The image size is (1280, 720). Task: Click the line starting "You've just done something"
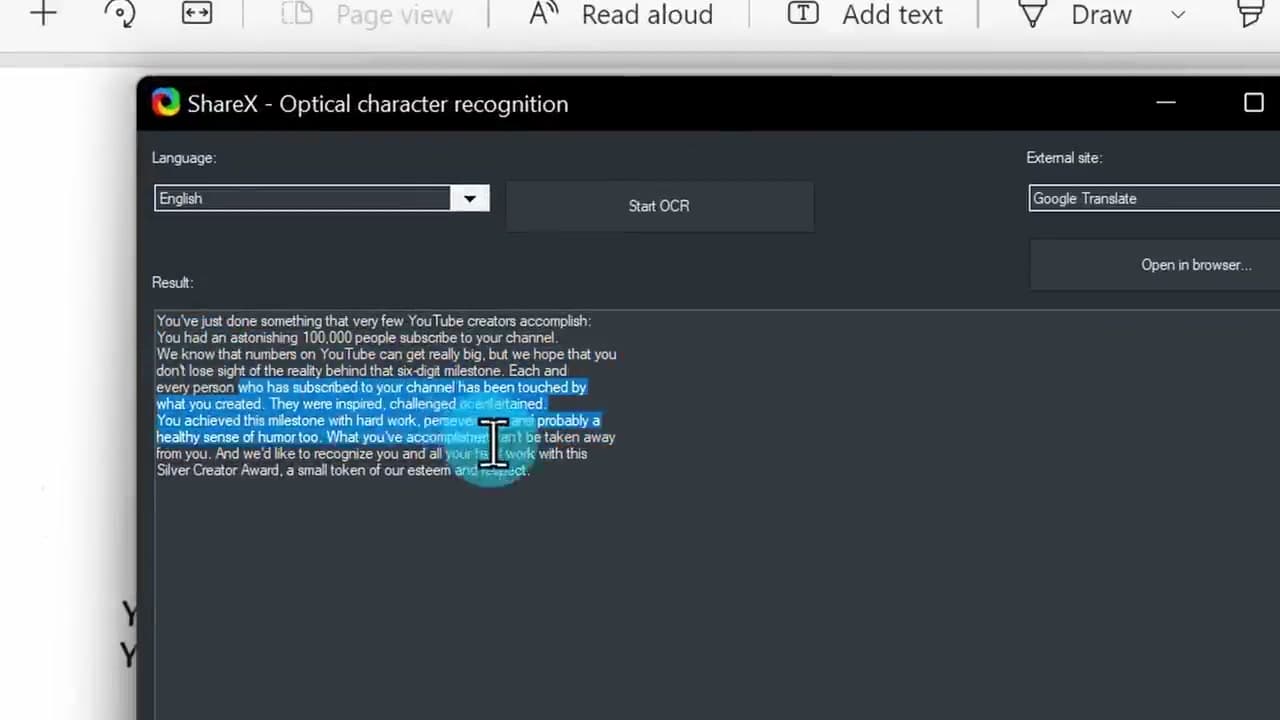(374, 321)
